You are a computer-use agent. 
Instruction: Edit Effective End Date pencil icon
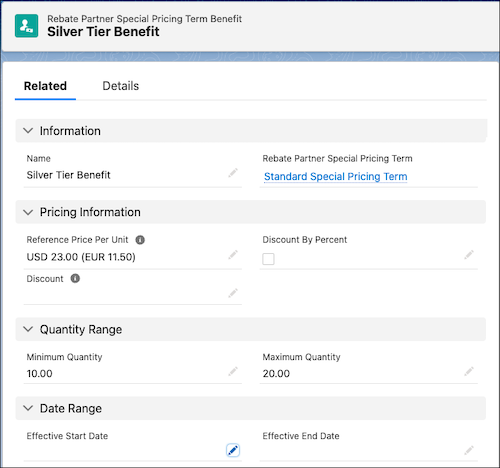coord(469,450)
